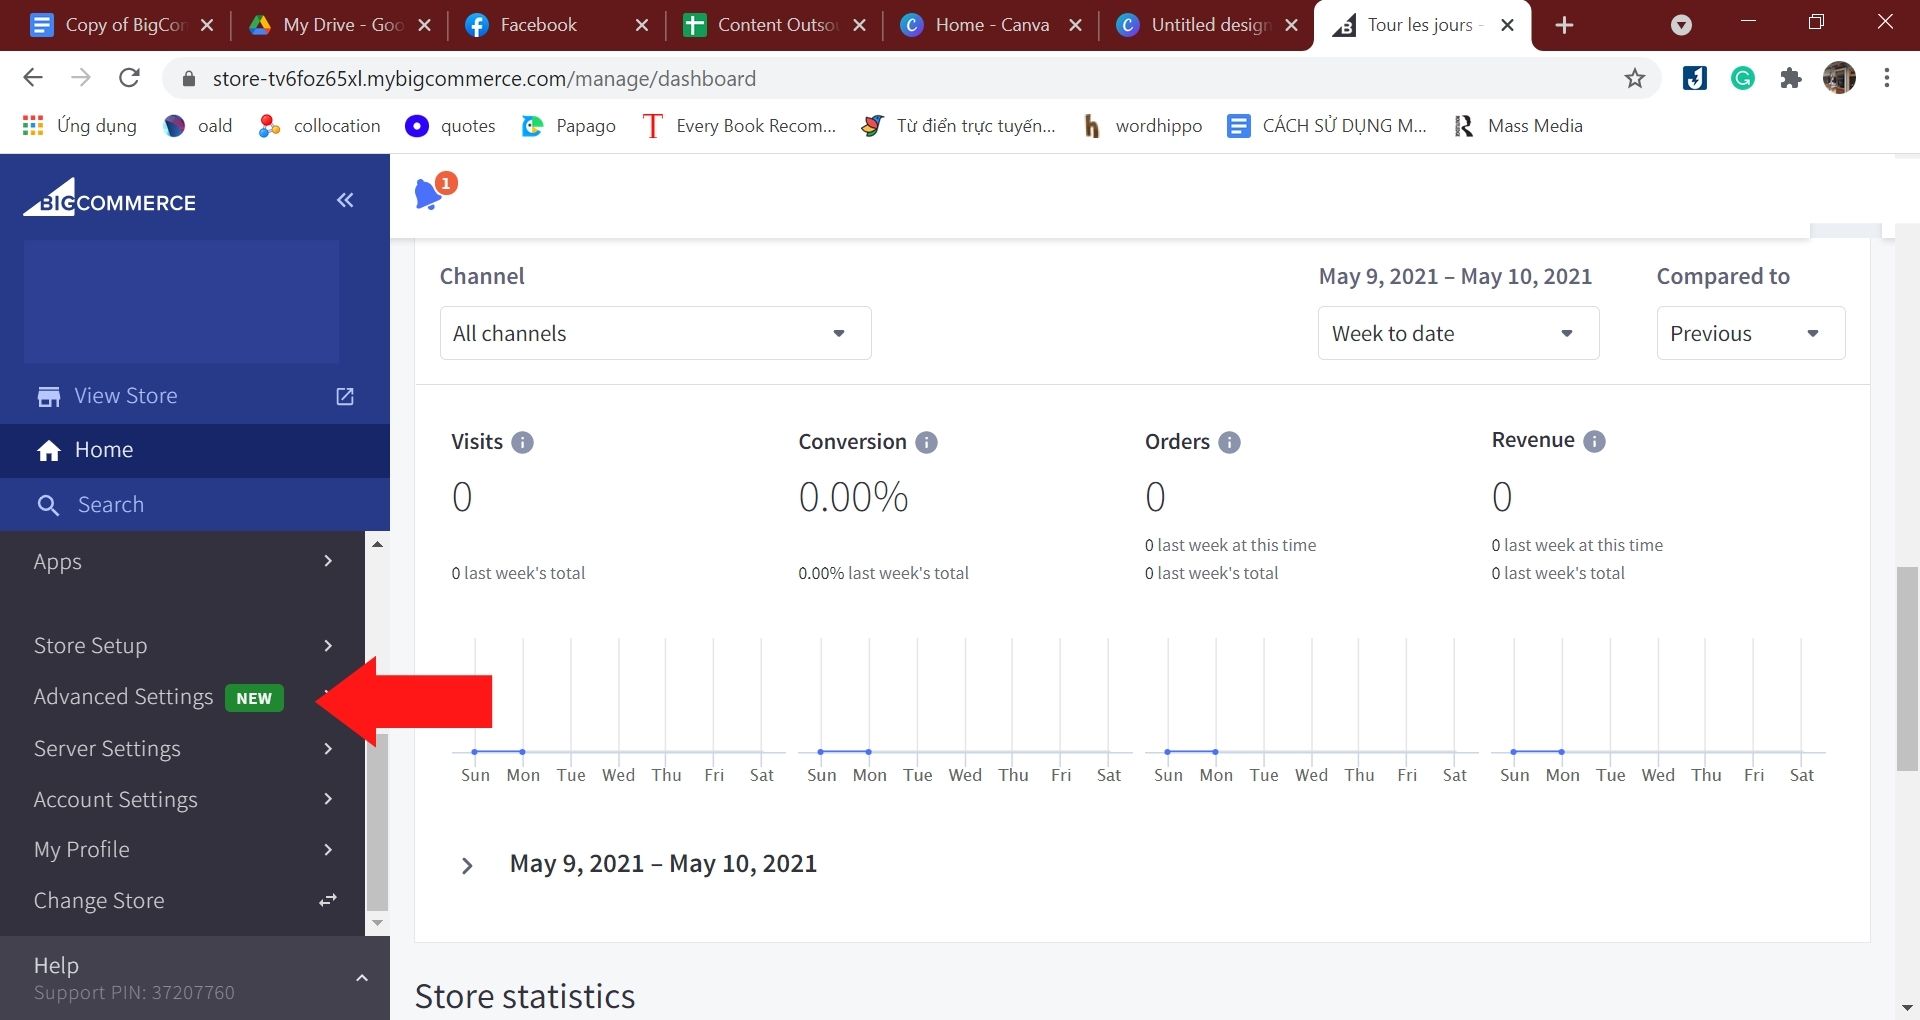The image size is (1920, 1020).
Task: Bookmark this page with star icon
Action: click(x=1634, y=78)
